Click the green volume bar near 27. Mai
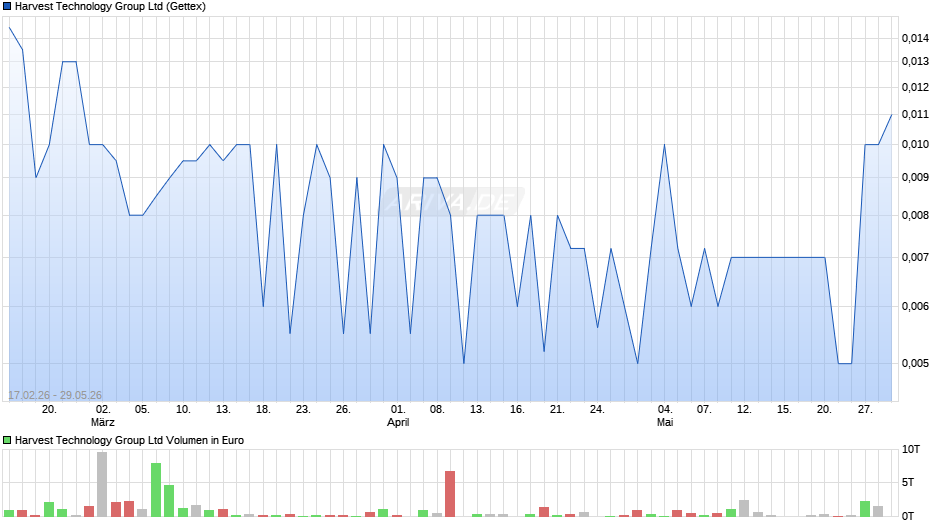The height and width of the screenshot is (526, 940). tap(865, 509)
